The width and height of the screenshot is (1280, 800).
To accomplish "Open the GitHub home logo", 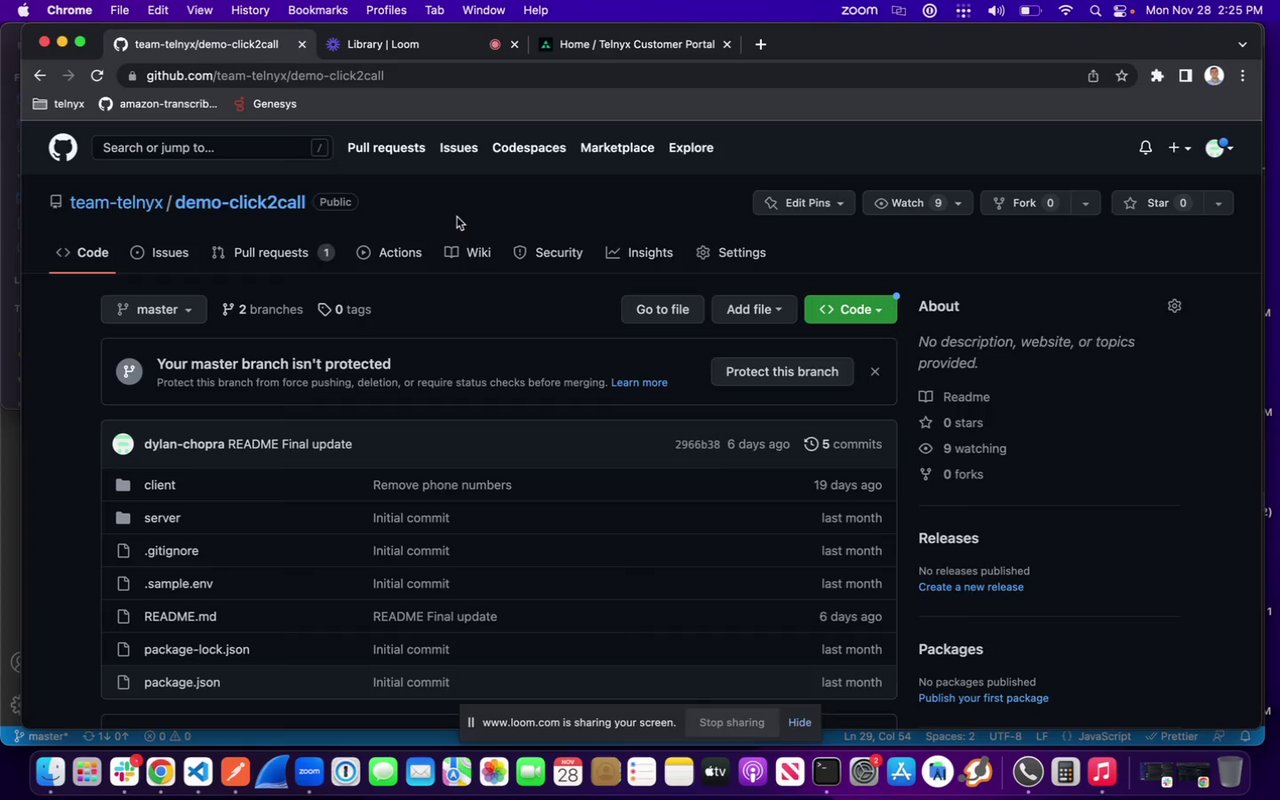I will tap(63, 148).
